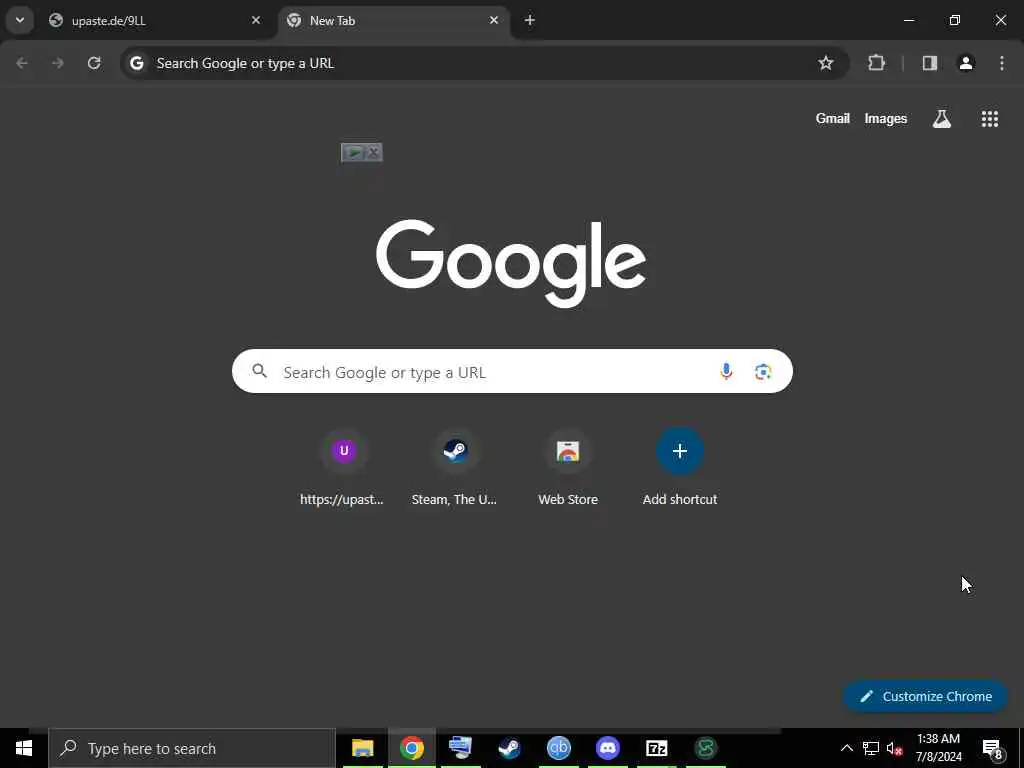Toggle the side panel icon

tap(929, 63)
